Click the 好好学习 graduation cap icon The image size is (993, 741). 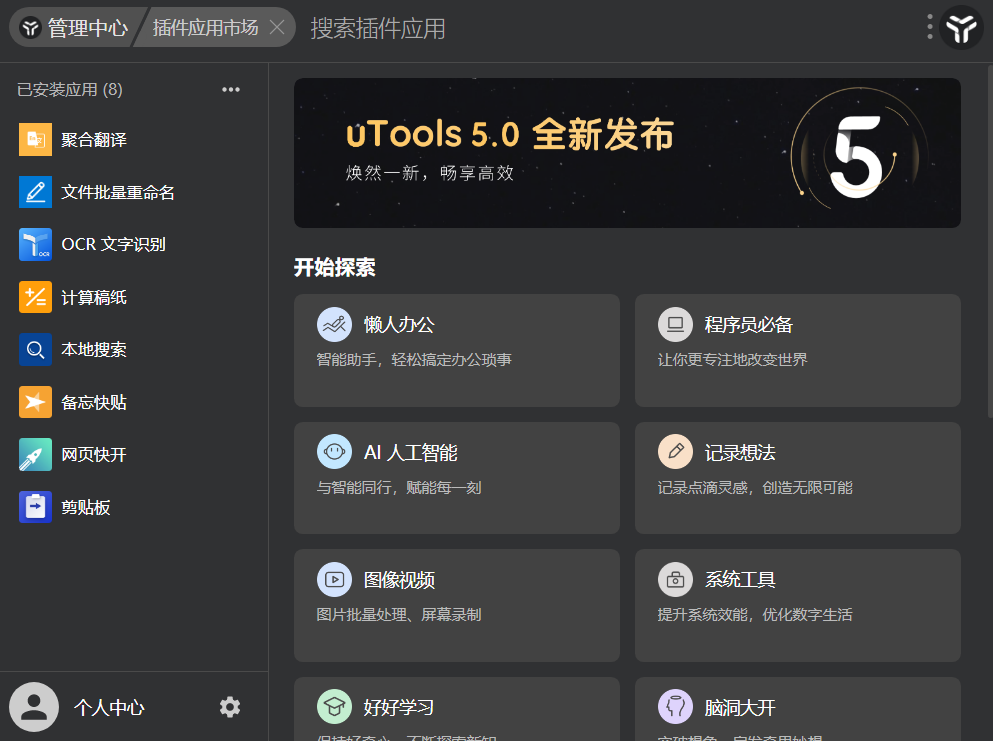(334, 706)
